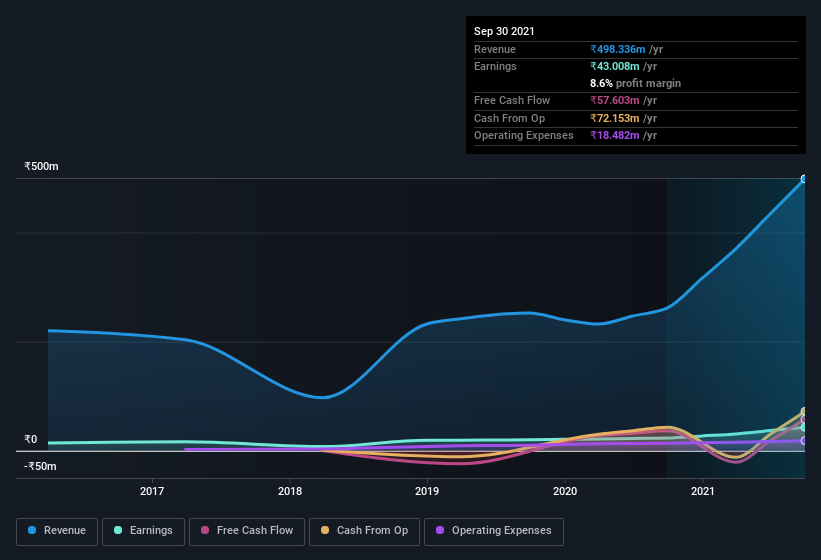Toggle the Earnings series legend button
Viewport: 821px width, 560px height.
coord(143,531)
